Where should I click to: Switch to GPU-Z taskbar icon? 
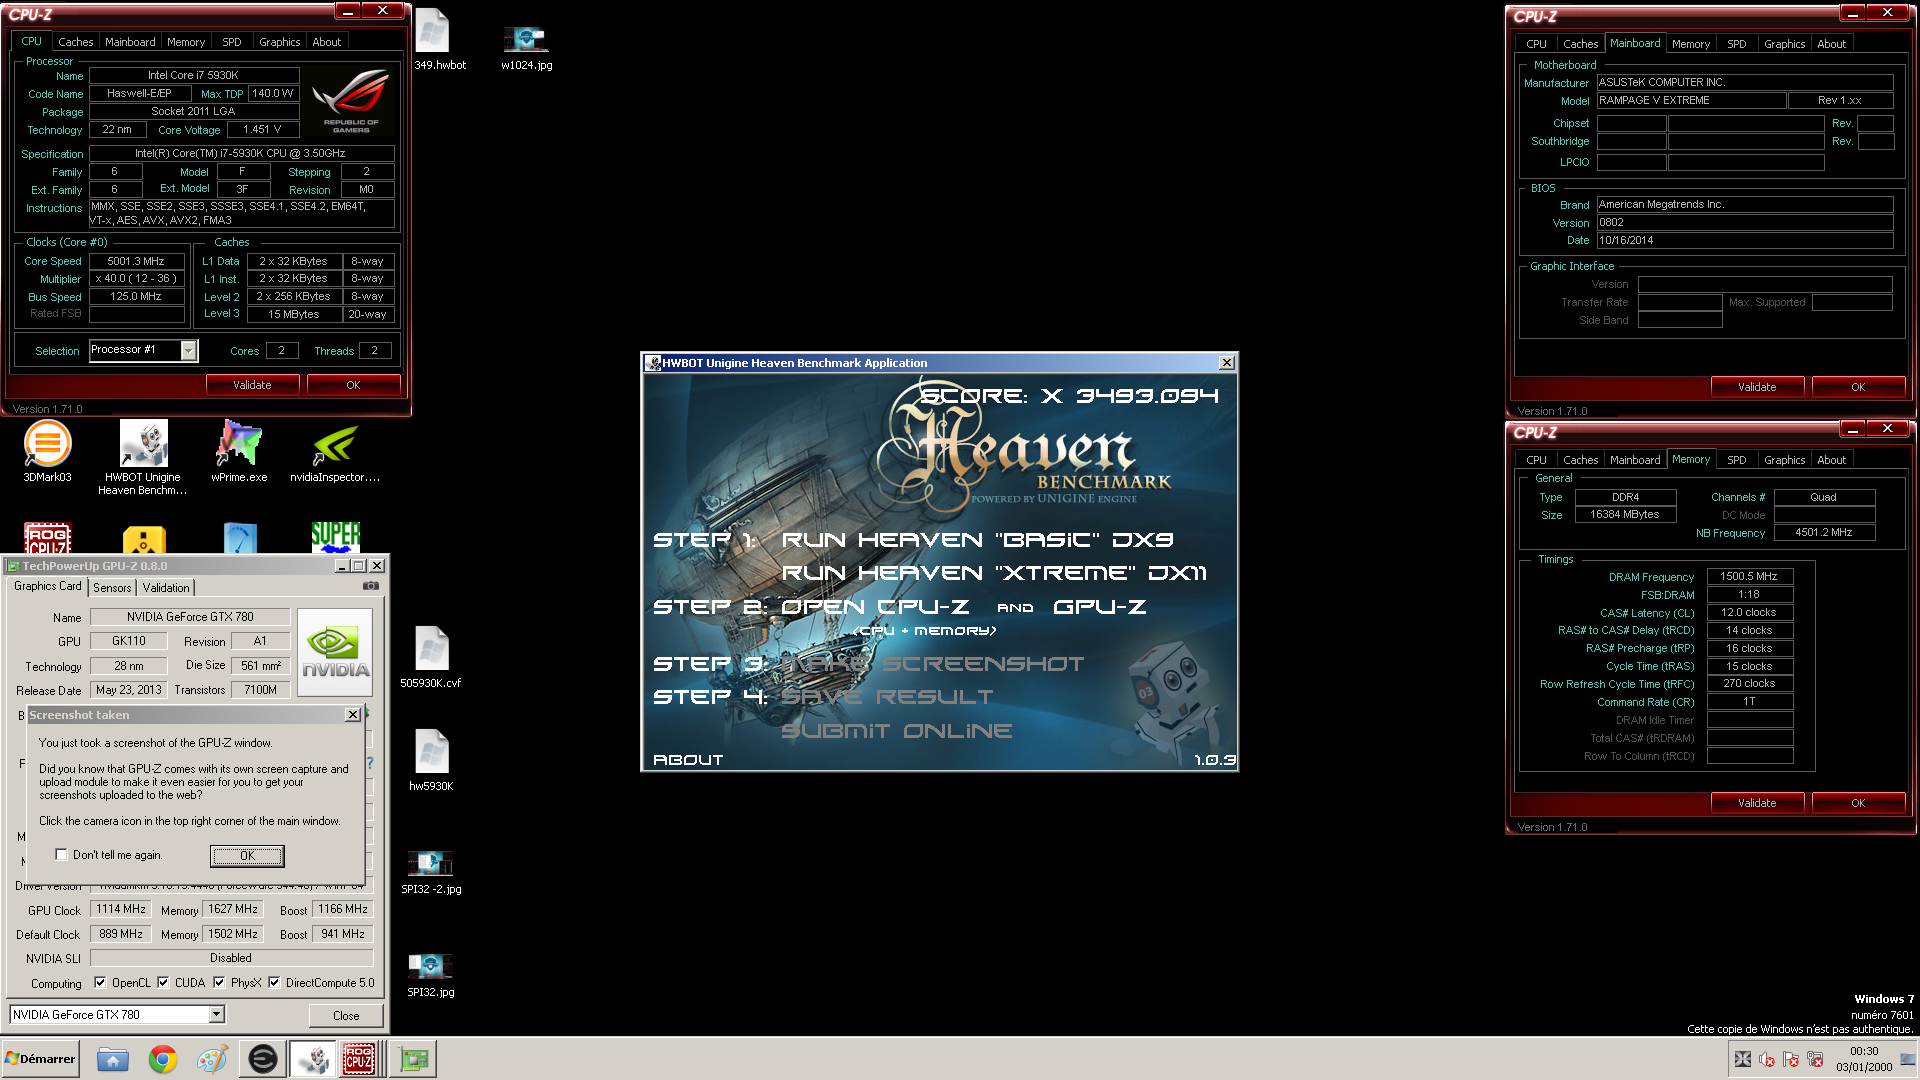click(413, 1059)
